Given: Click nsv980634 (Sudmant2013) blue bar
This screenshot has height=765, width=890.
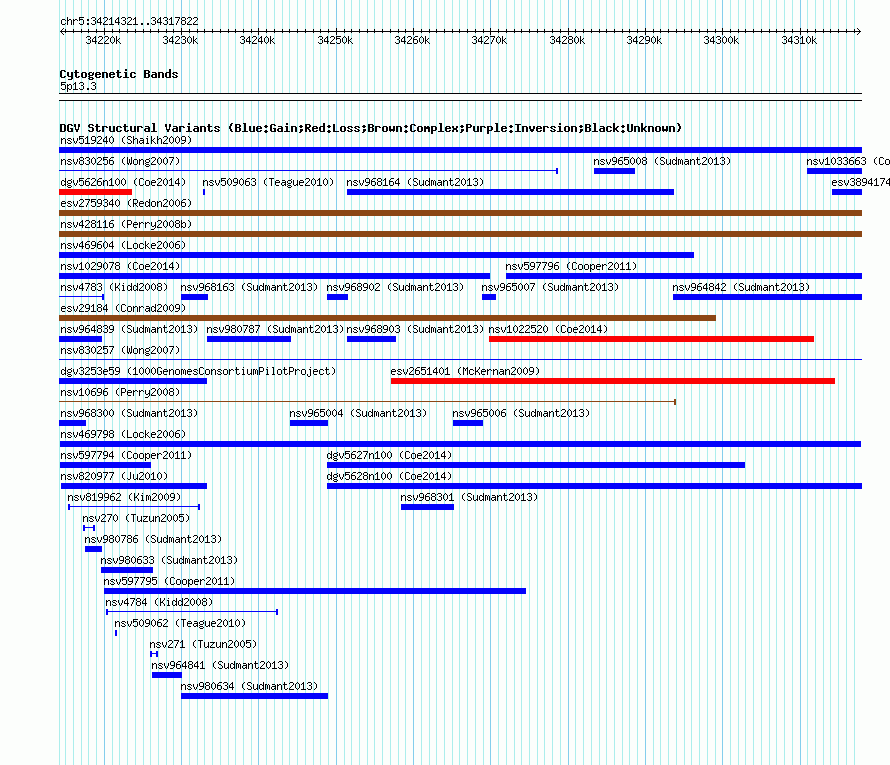Looking at the screenshot, I should [x=254, y=696].
